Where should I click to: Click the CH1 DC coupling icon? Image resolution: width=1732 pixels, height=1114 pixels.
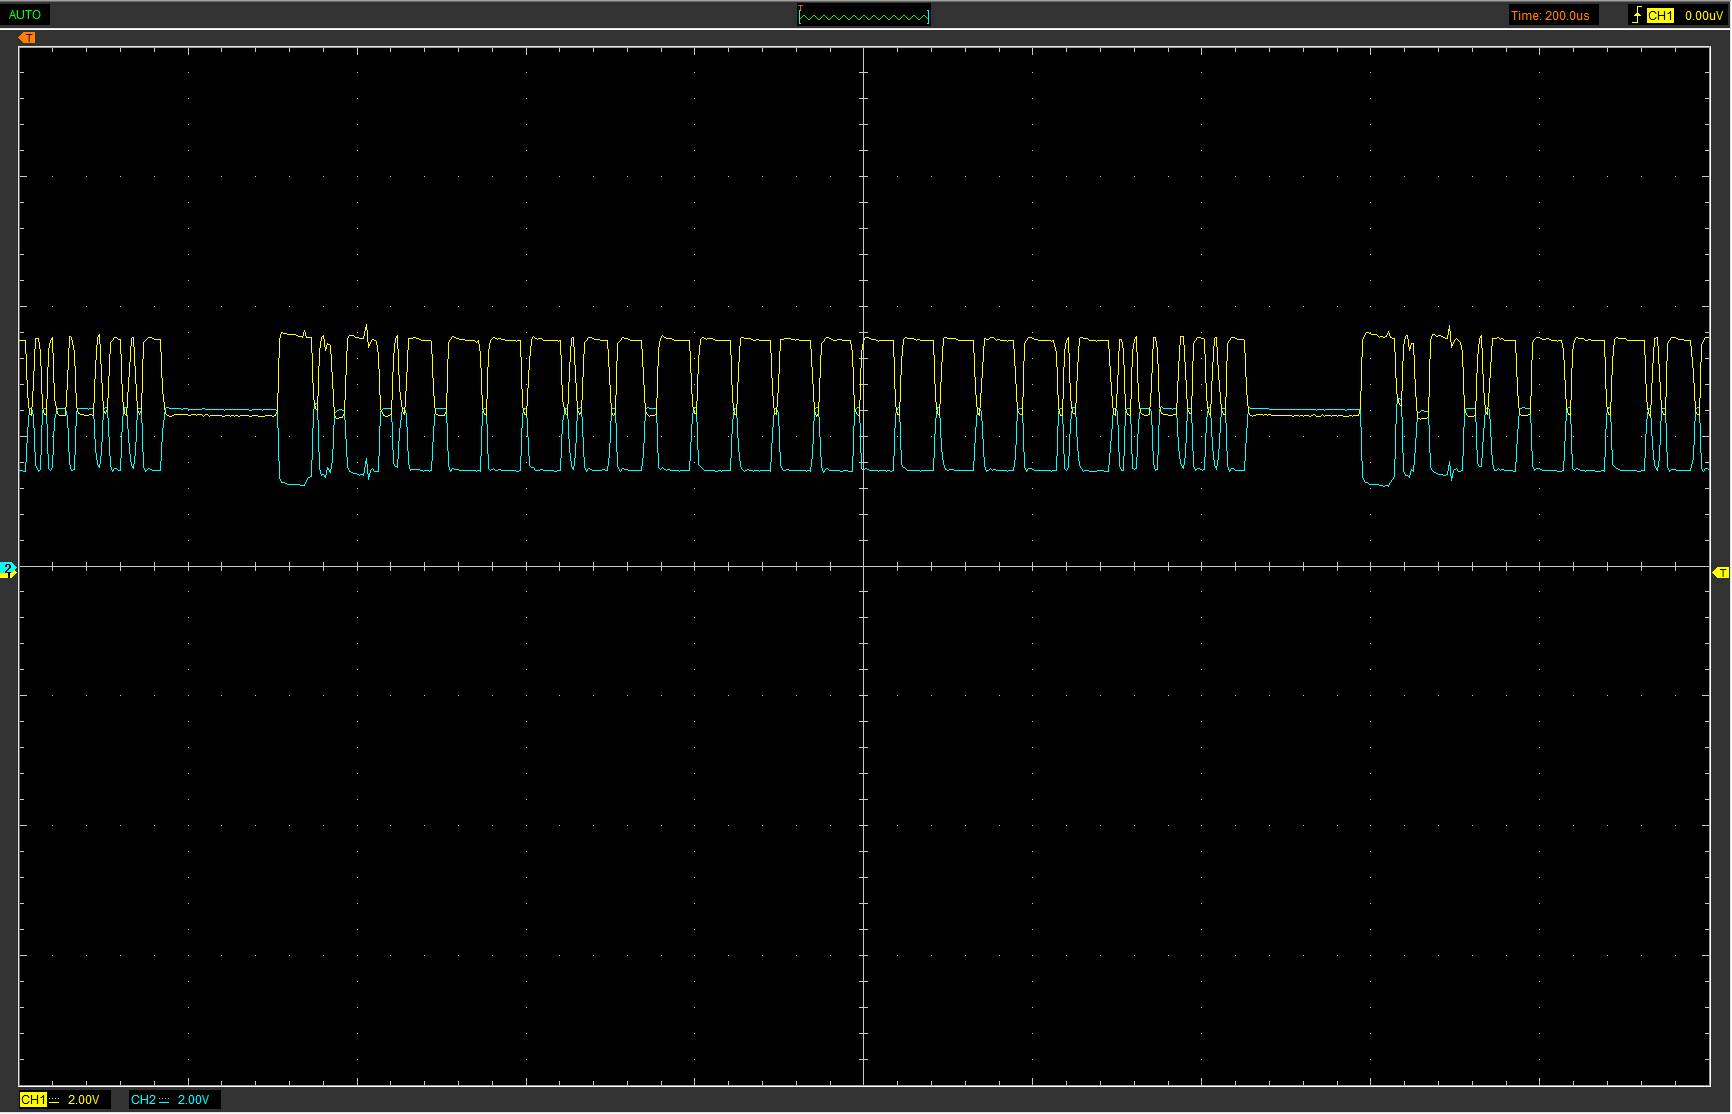click(54, 1100)
